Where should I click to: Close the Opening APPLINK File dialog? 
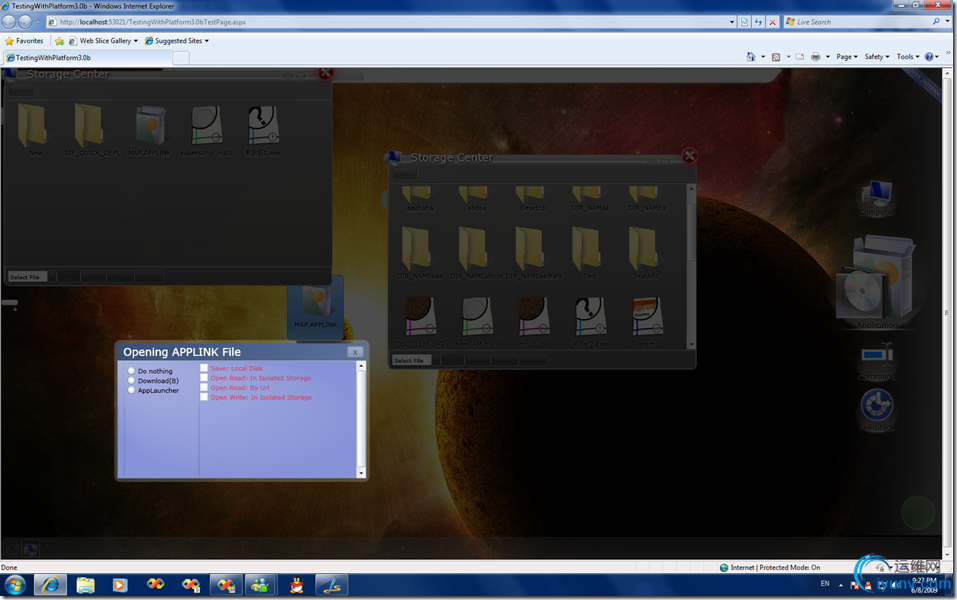[x=355, y=352]
